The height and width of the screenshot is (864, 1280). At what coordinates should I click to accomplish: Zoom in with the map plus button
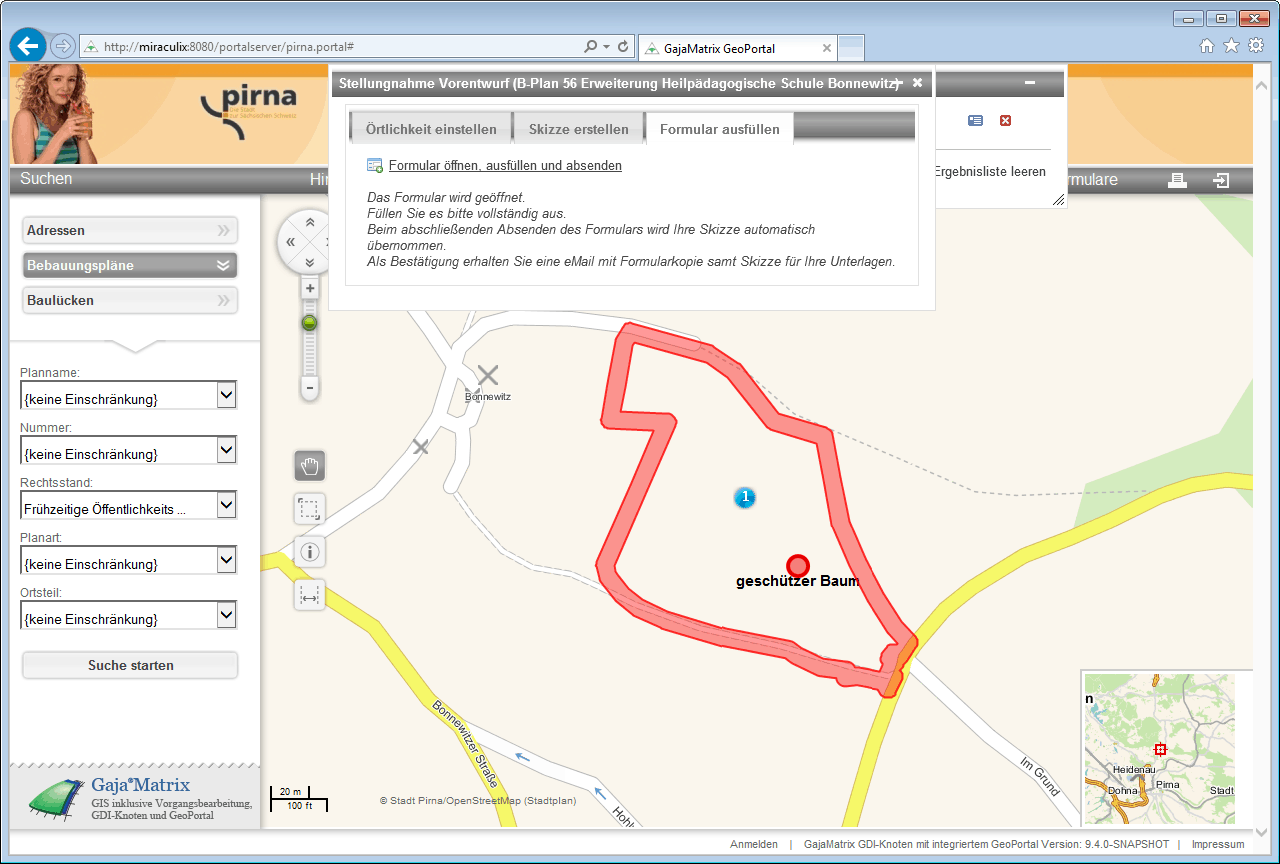(x=310, y=289)
